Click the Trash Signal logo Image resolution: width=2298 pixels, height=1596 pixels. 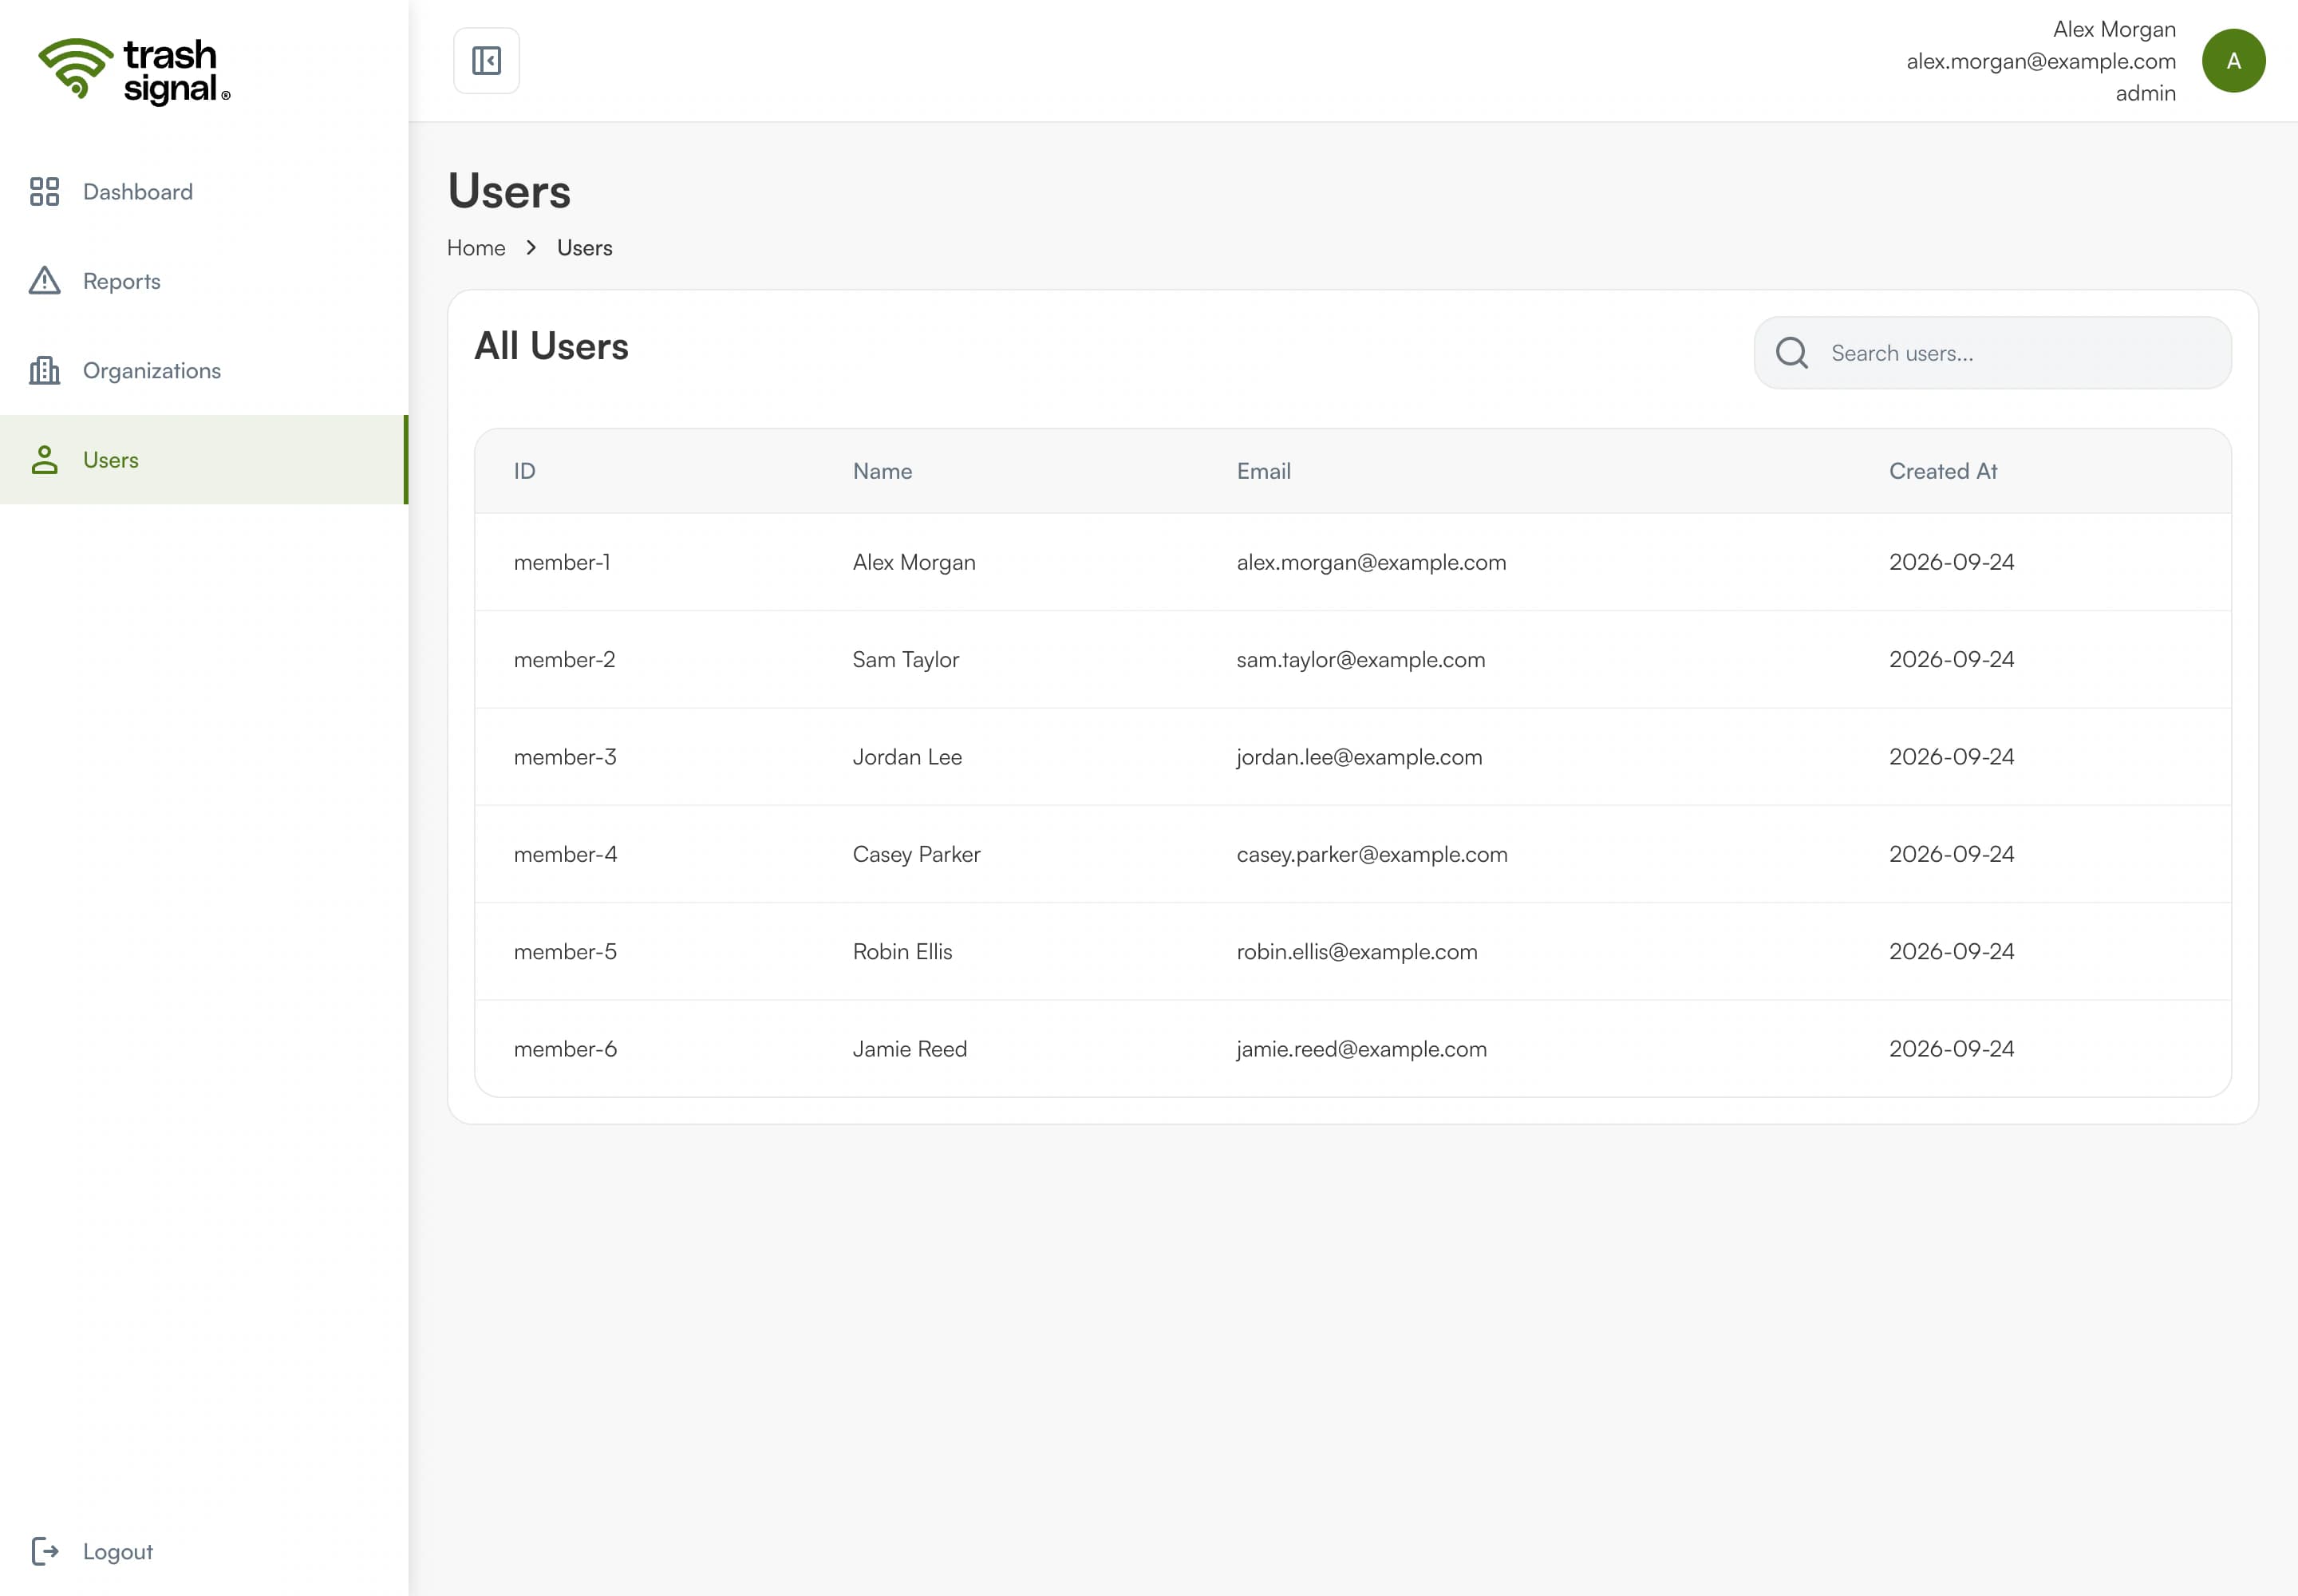tap(134, 71)
